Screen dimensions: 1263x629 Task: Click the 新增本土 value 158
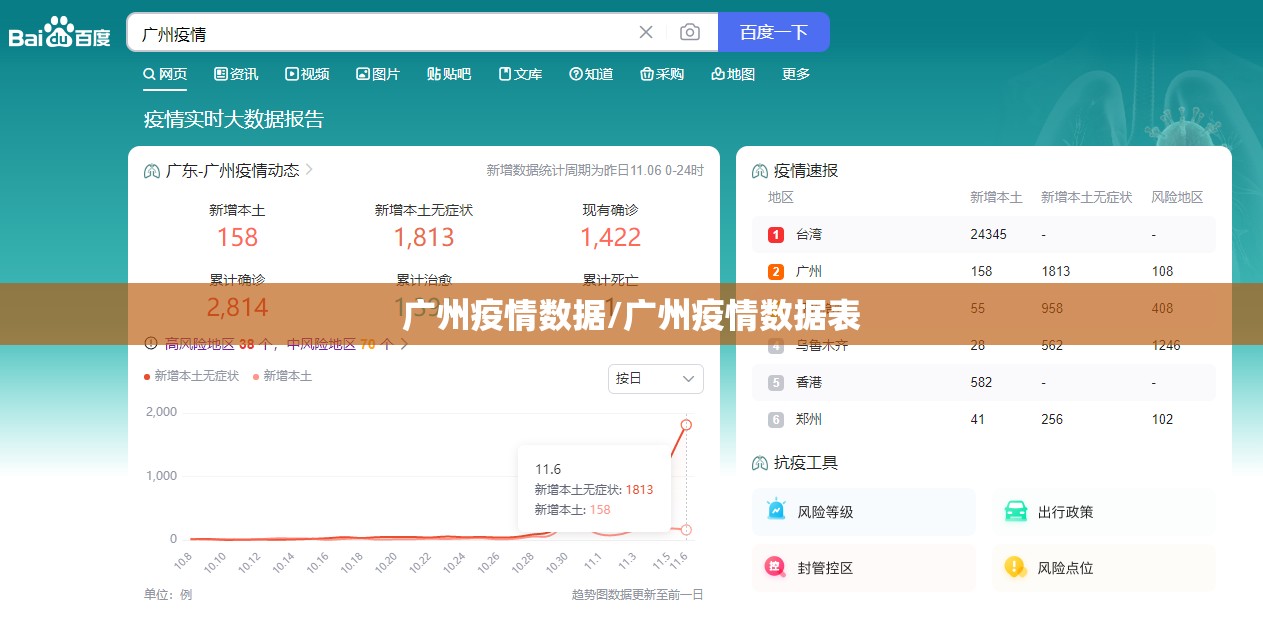pos(237,237)
